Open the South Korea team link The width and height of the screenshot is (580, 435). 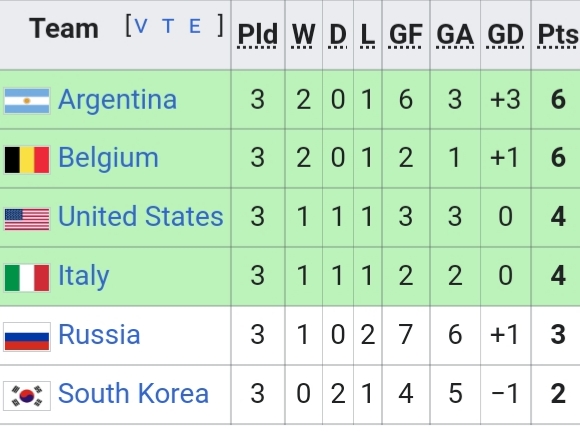pos(134,394)
